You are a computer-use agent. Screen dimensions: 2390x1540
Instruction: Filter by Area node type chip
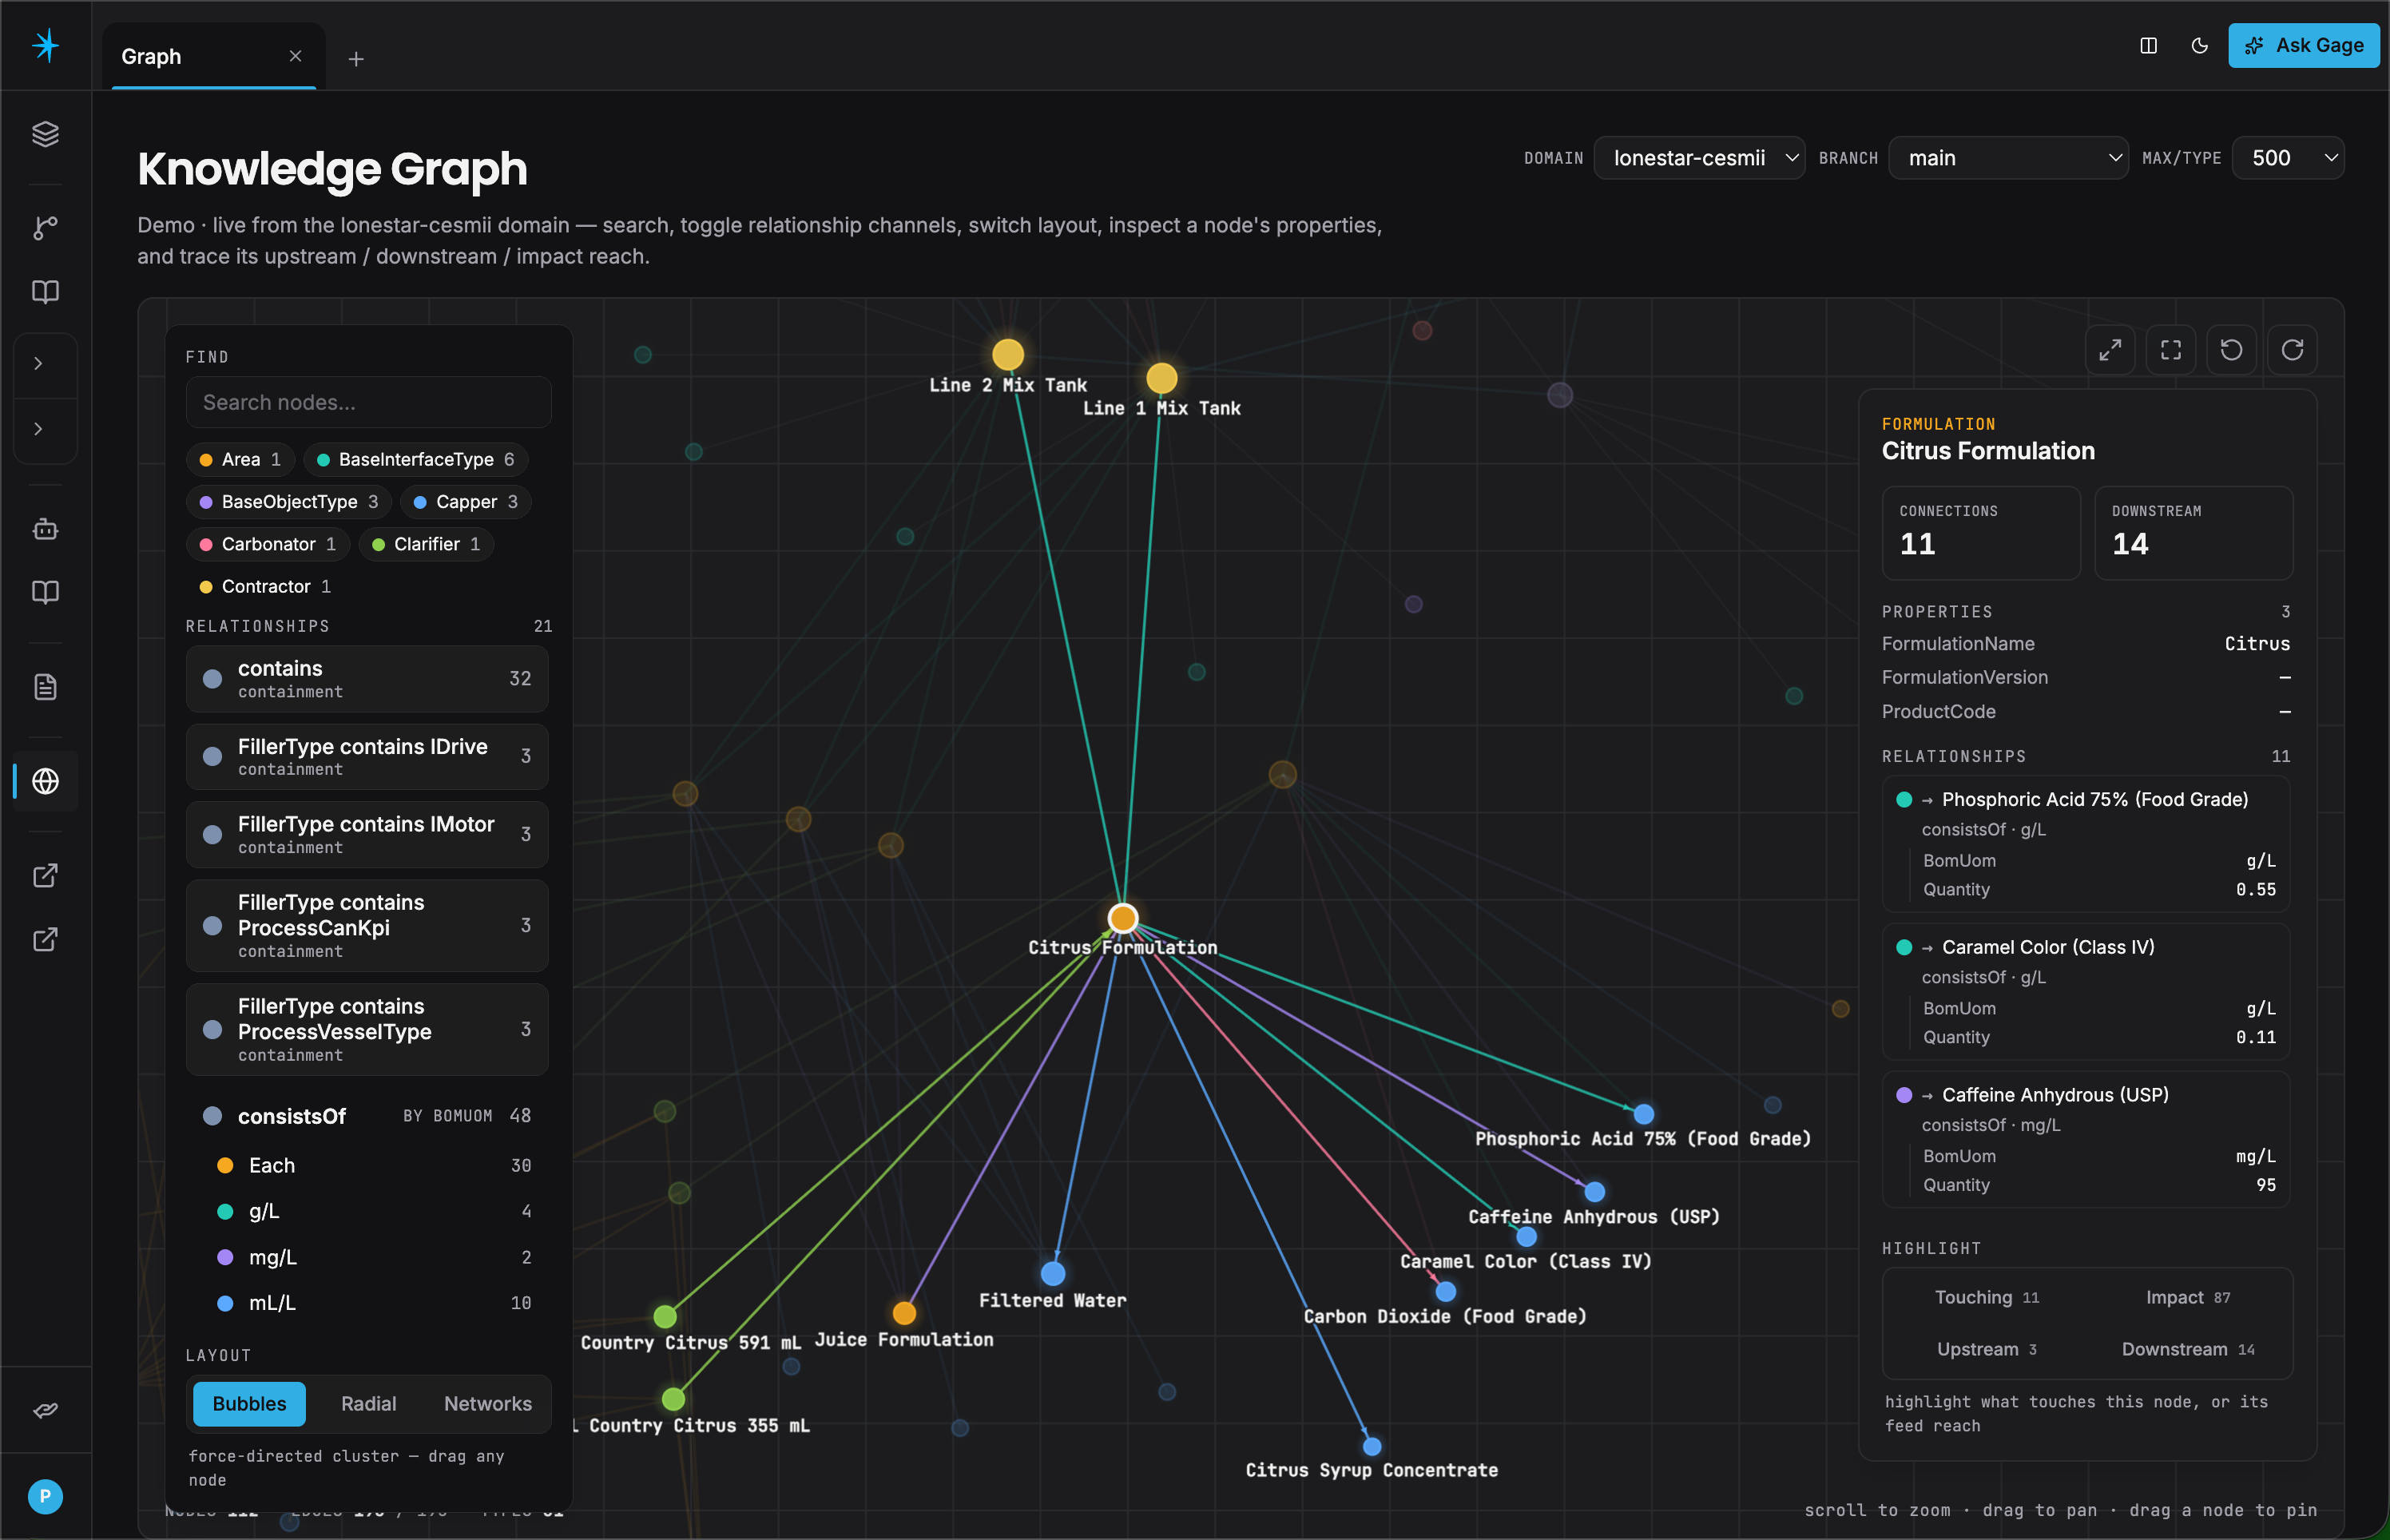pyautogui.click(x=240, y=459)
